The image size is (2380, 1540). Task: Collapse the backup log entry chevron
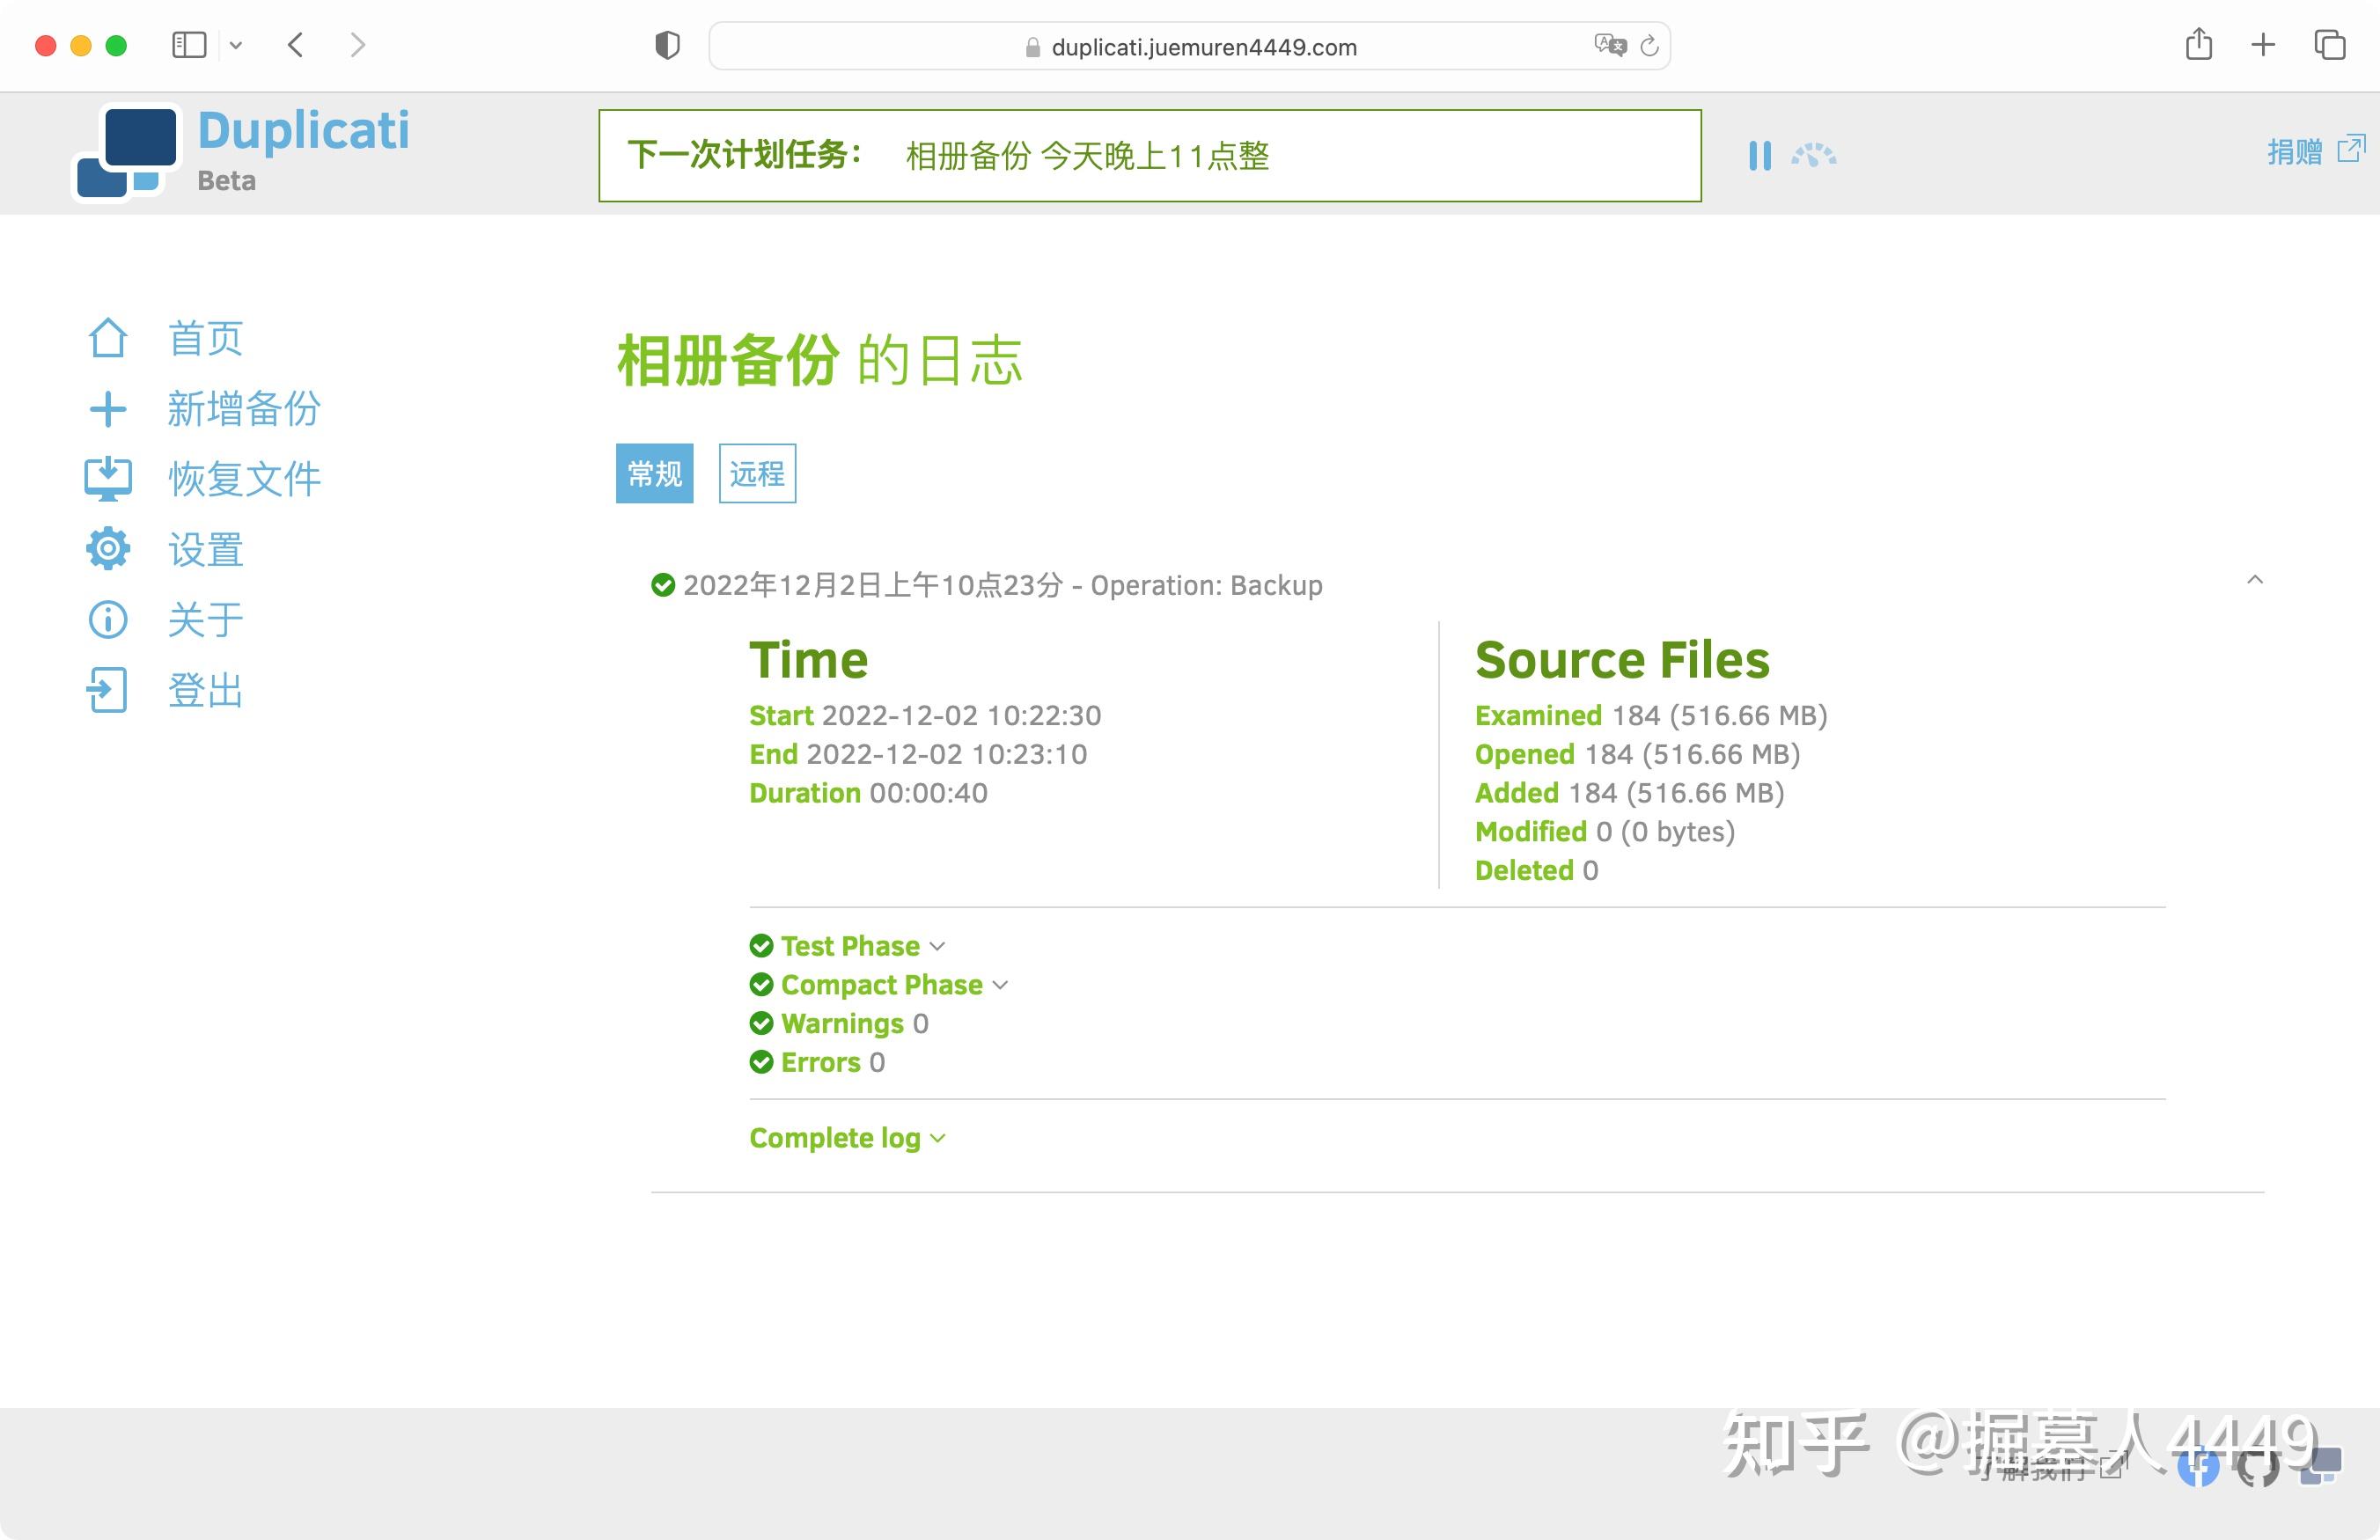tap(2255, 580)
